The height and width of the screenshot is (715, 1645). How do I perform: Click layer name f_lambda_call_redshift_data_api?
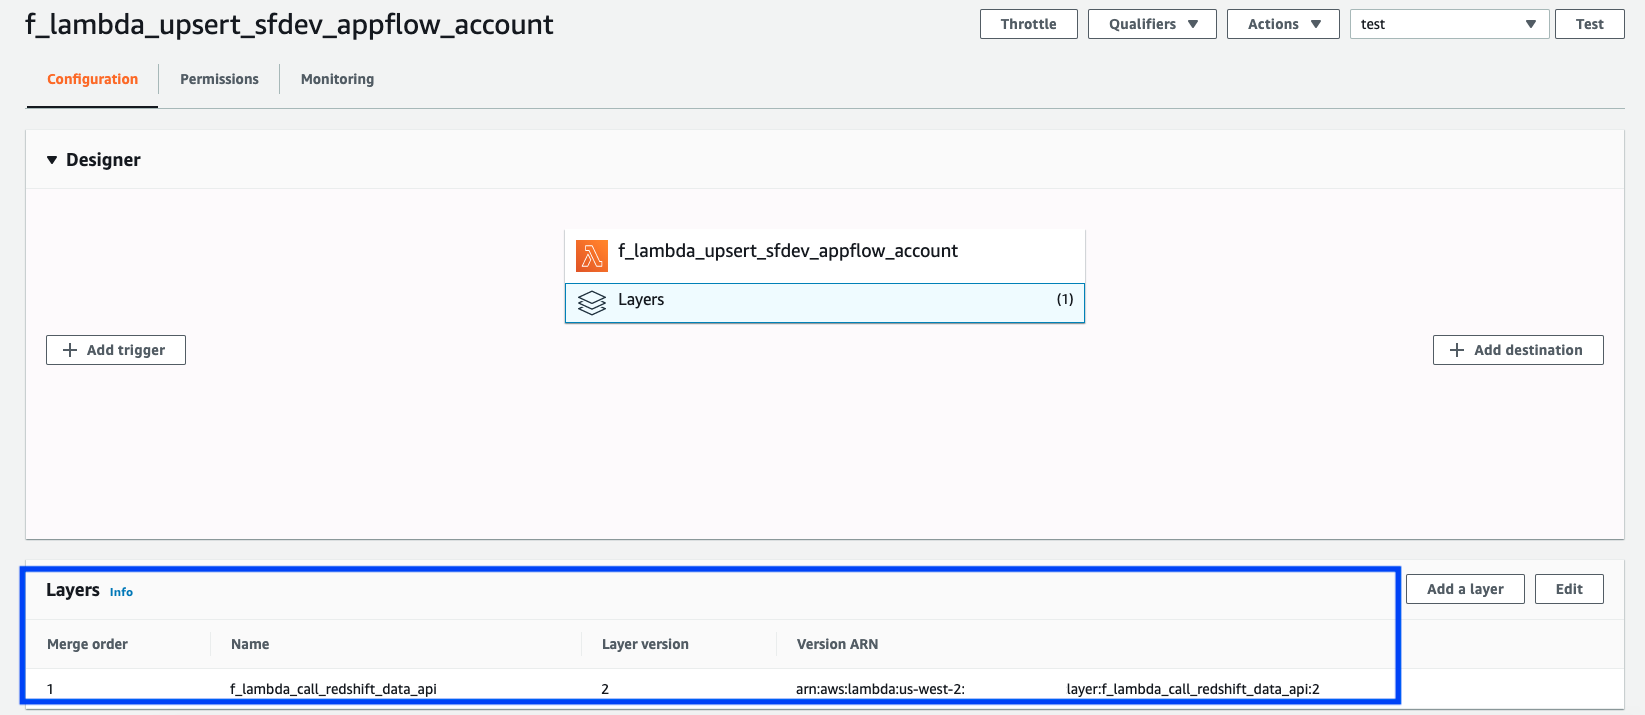pyautogui.click(x=333, y=689)
